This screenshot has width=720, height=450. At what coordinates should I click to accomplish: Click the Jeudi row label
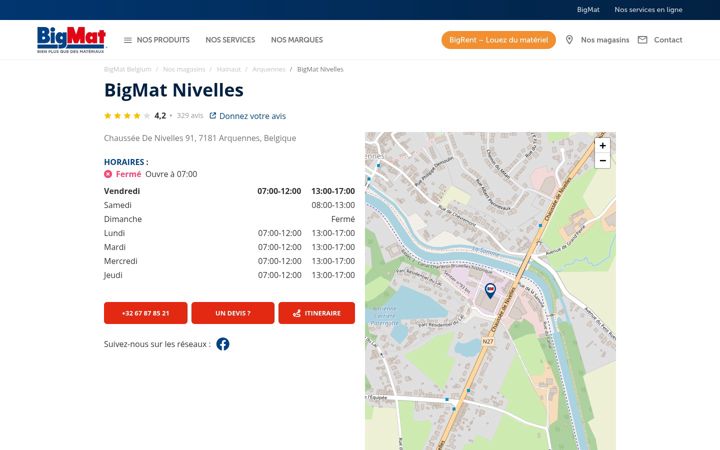[113, 275]
